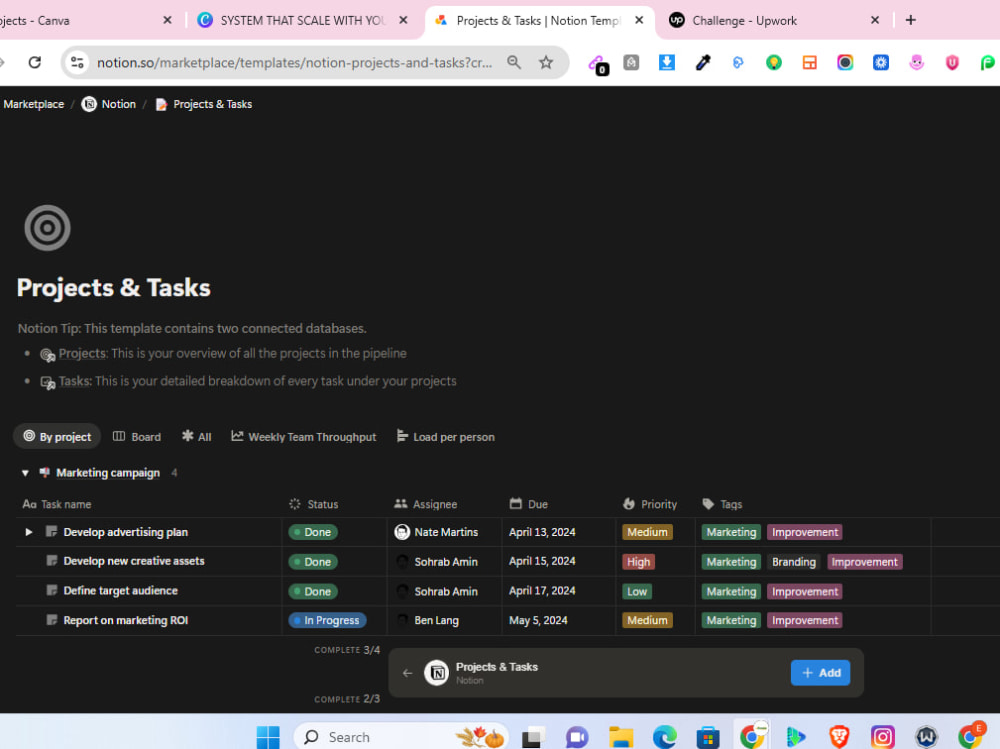
Task: Open File Explorer from taskbar
Action: click(621, 737)
